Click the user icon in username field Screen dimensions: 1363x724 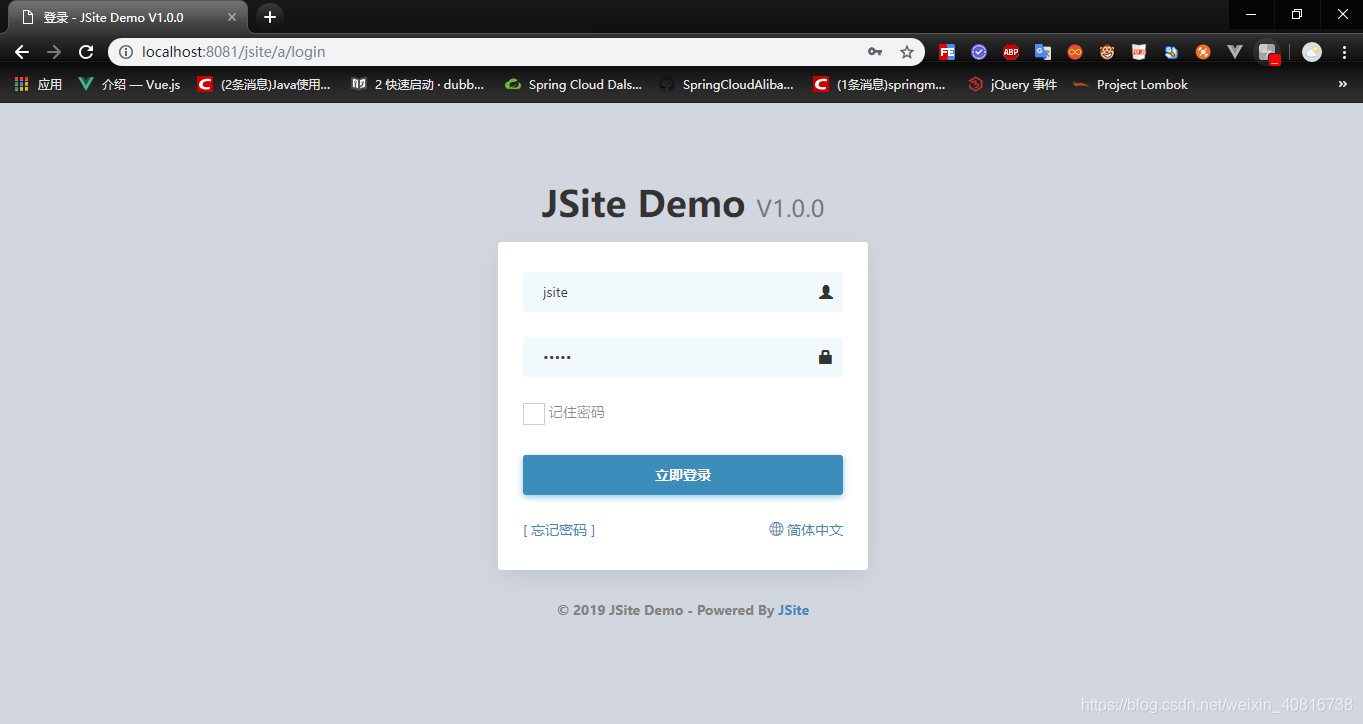point(826,292)
